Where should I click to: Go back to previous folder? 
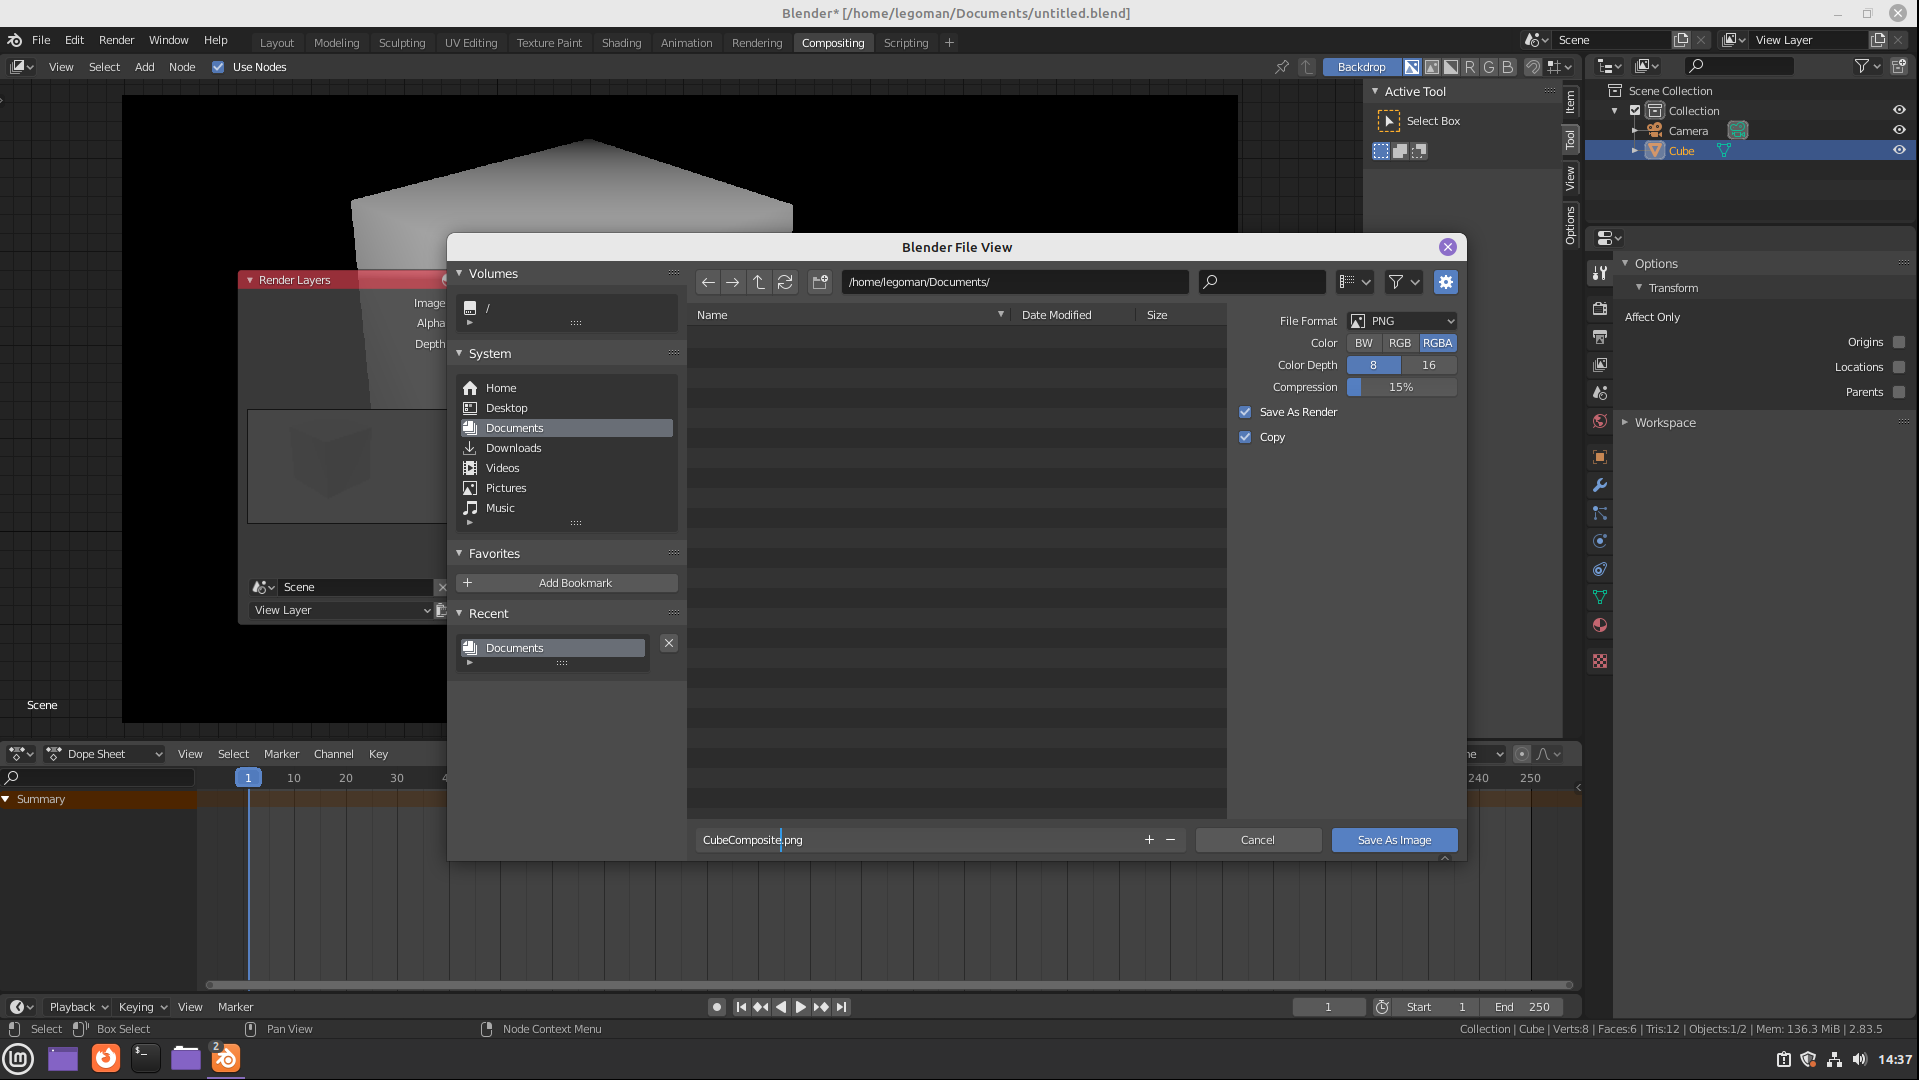click(x=708, y=282)
